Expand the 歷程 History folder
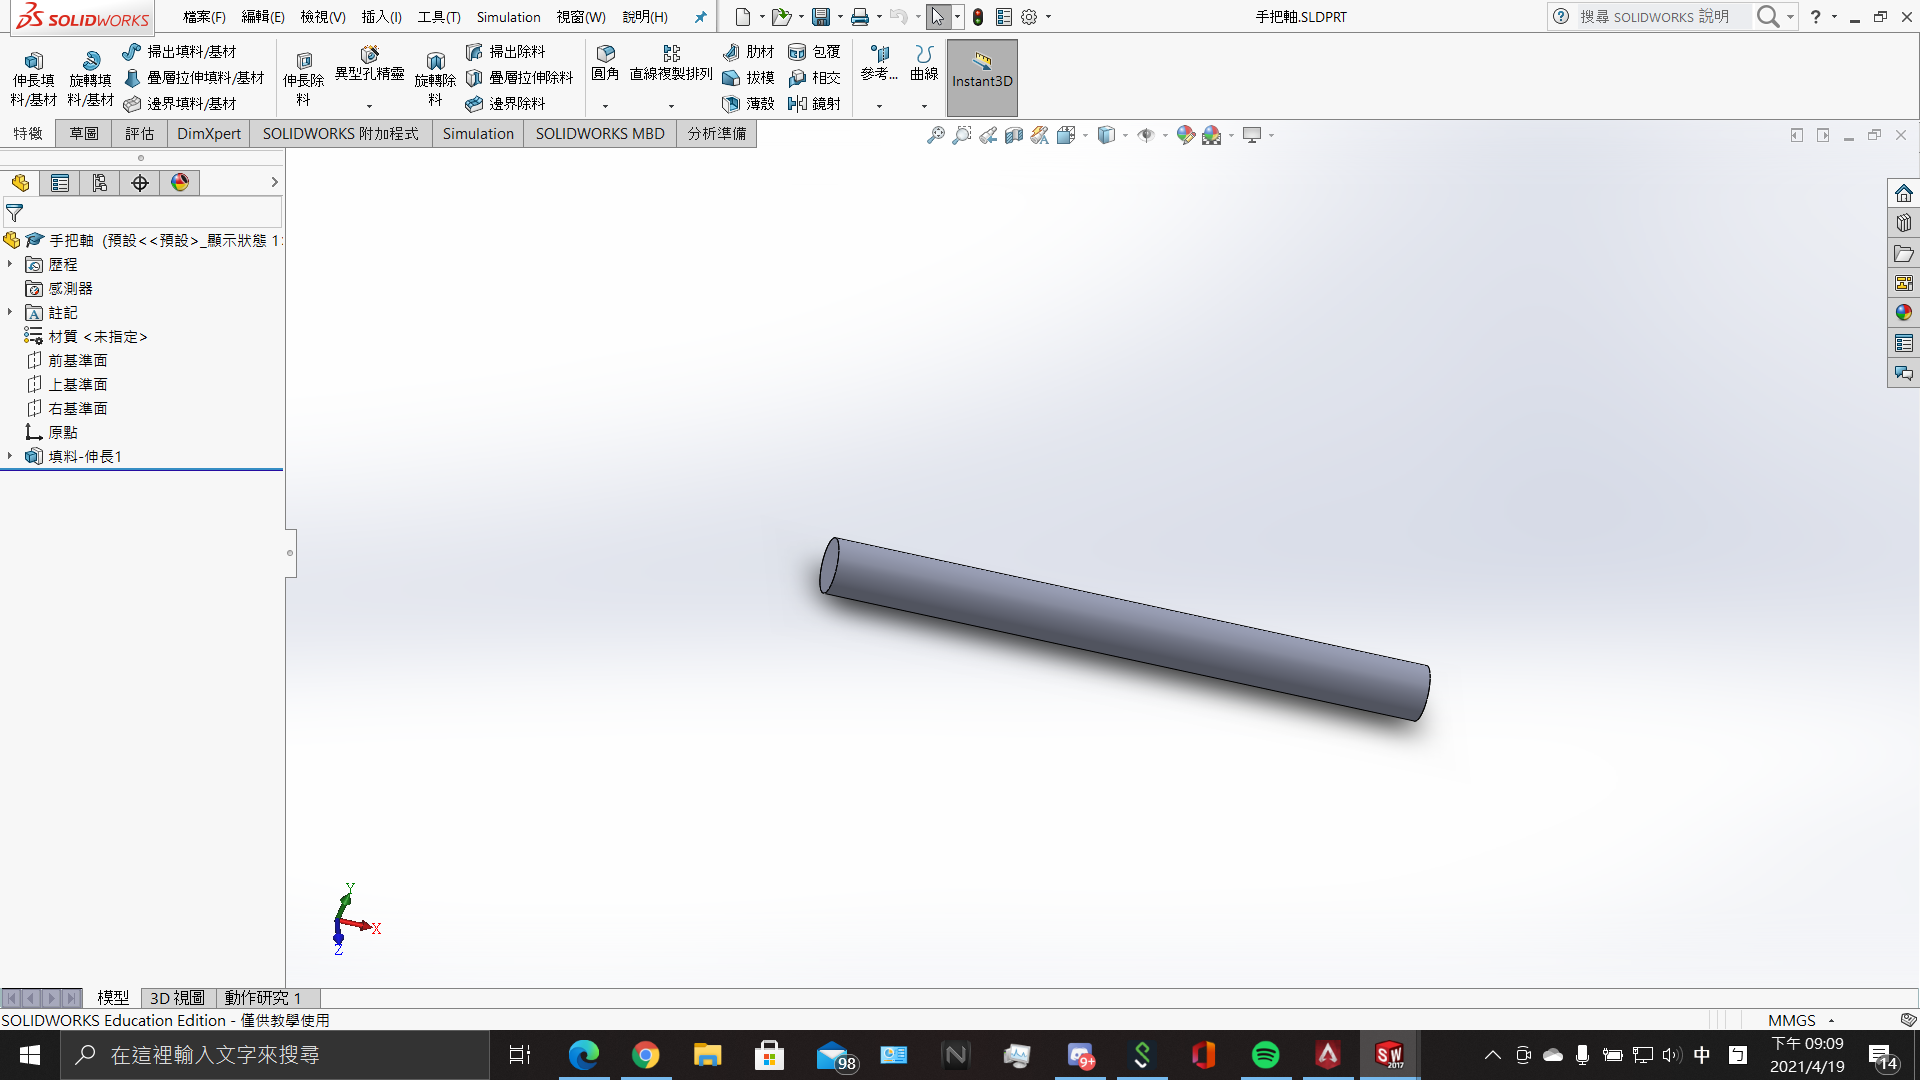 point(10,264)
